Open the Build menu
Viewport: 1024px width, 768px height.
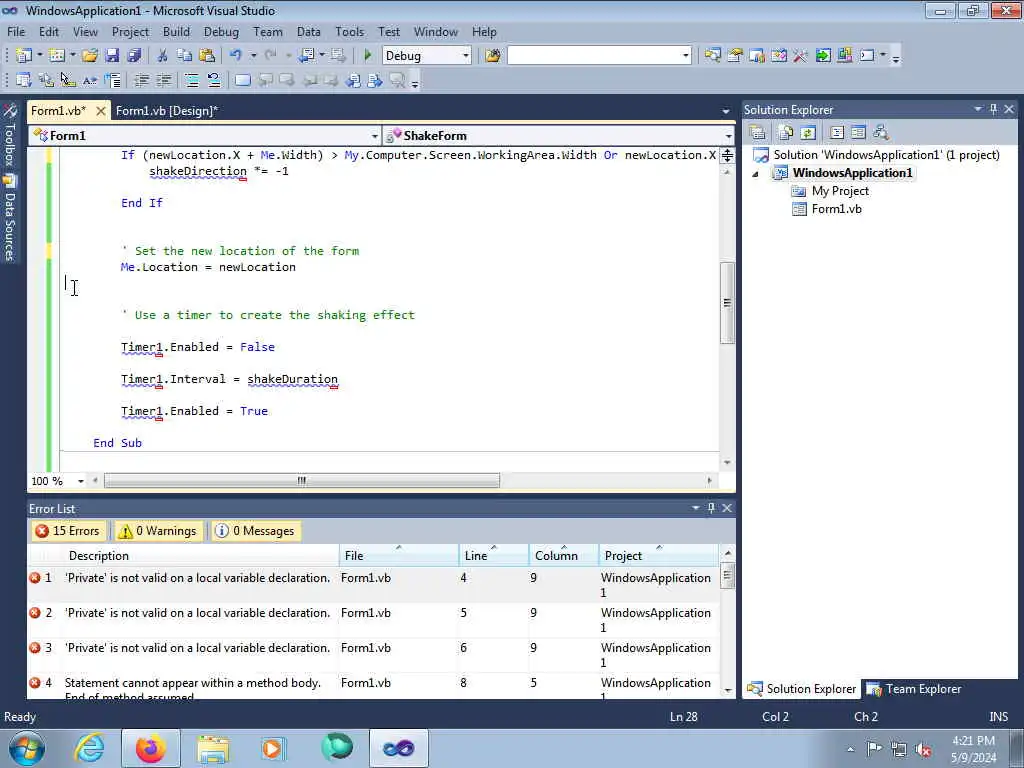(x=176, y=31)
